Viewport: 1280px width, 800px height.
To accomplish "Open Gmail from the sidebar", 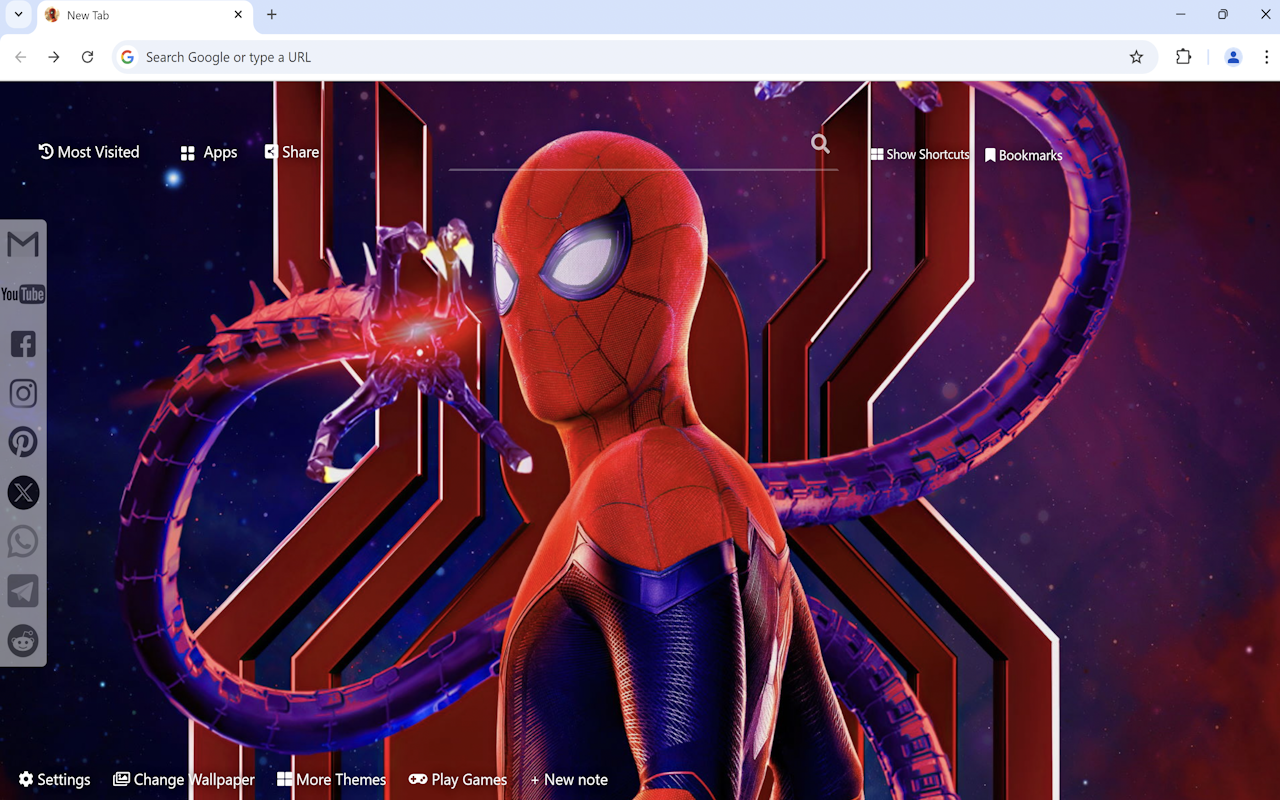I will [22, 243].
